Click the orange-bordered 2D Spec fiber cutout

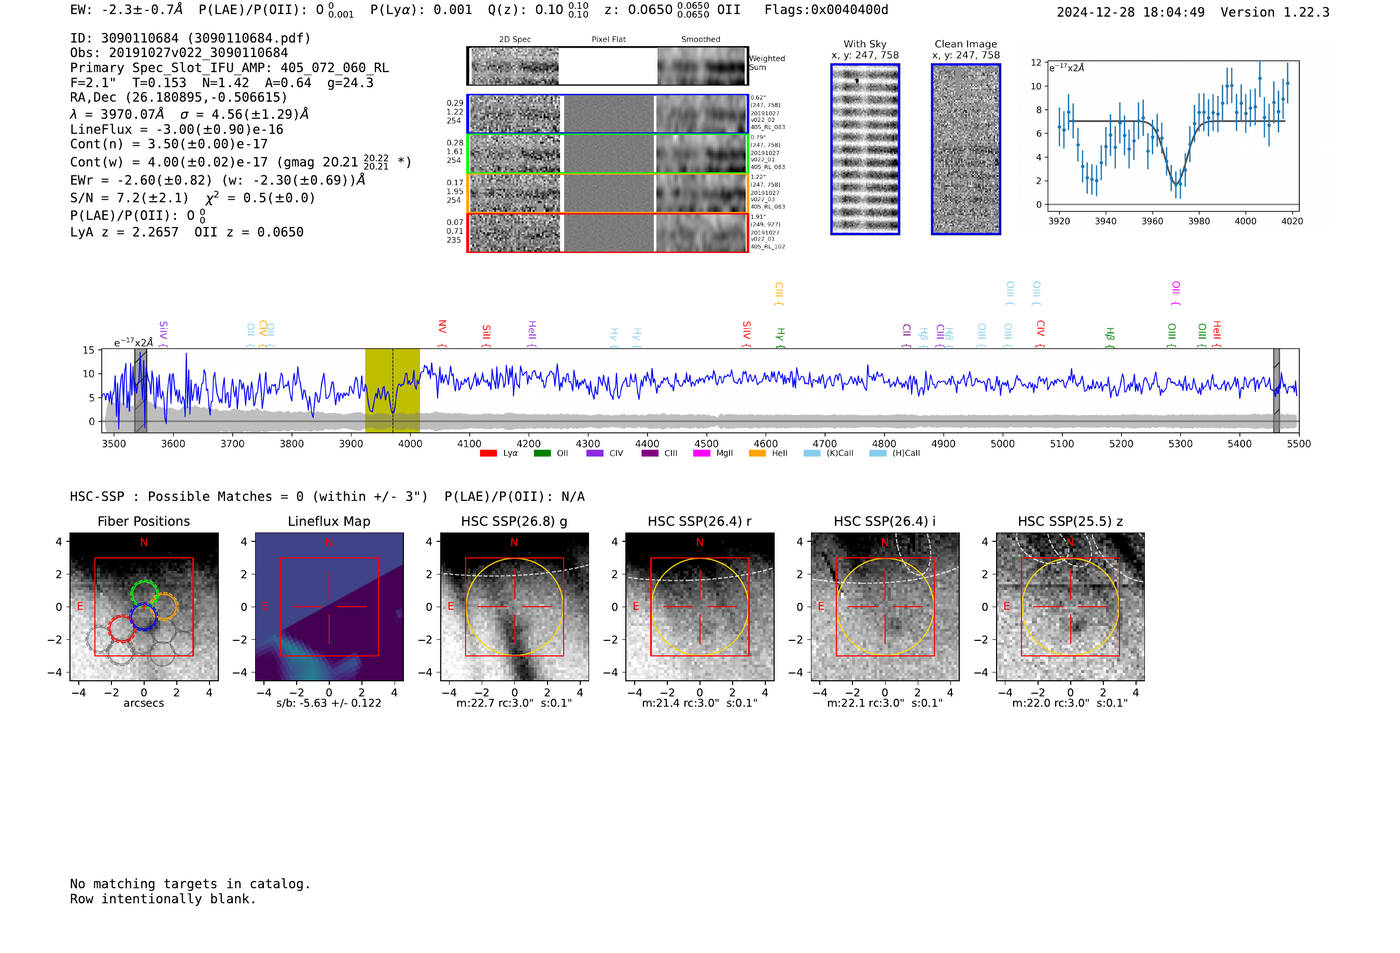pyautogui.click(x=515, y=193)
